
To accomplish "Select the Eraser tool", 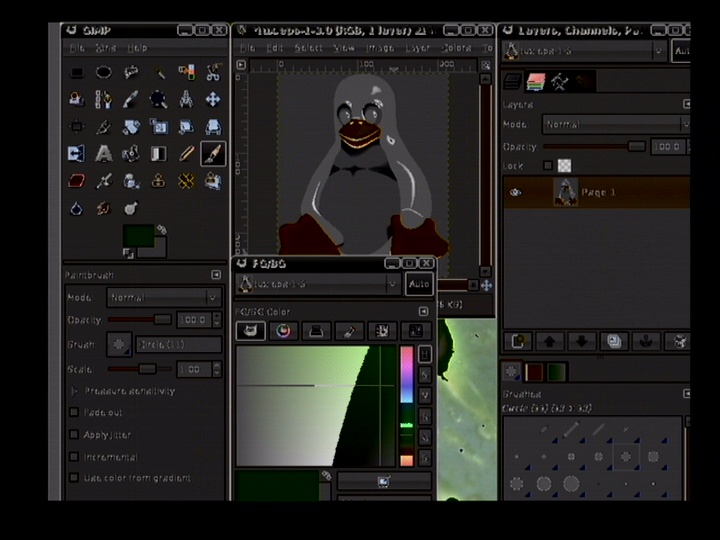I will point(76,181).
